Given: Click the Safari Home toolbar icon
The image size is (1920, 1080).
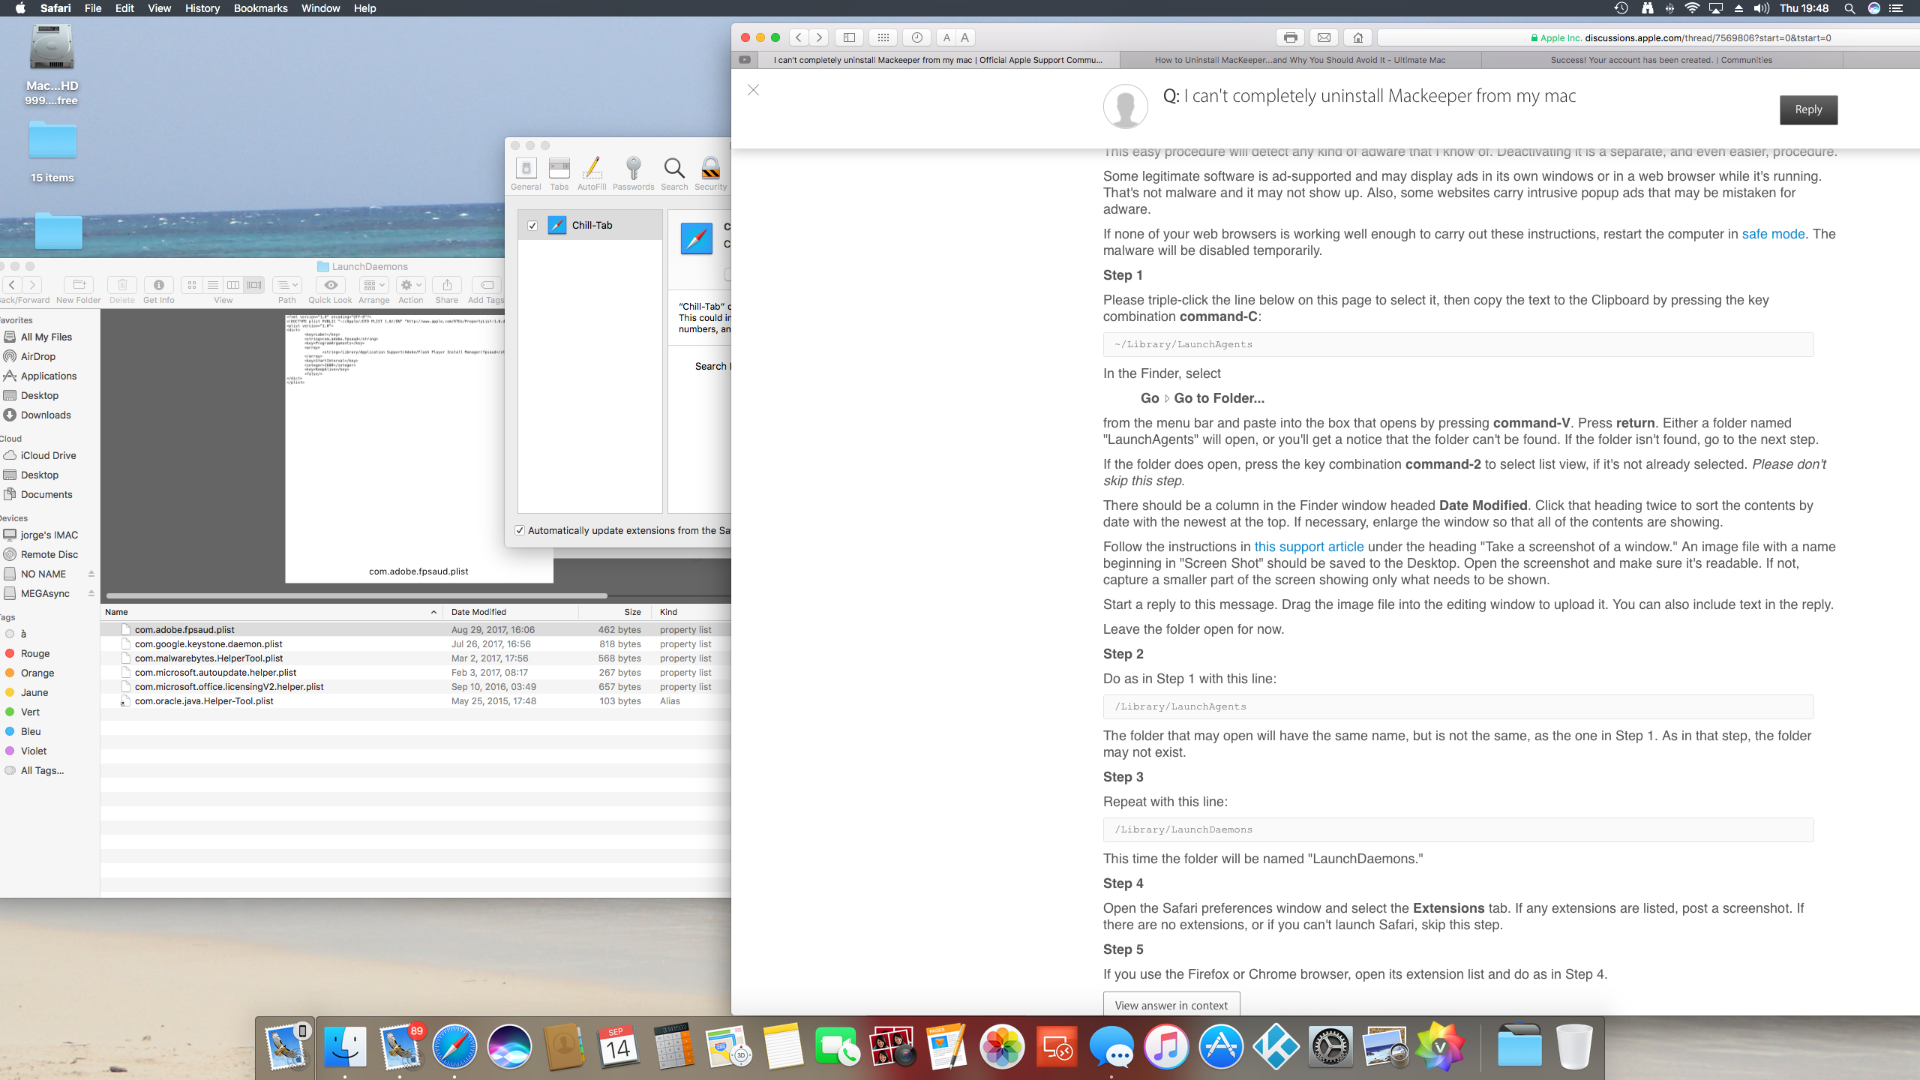Looking at the screenshot, I should (x=1357, y=38).
